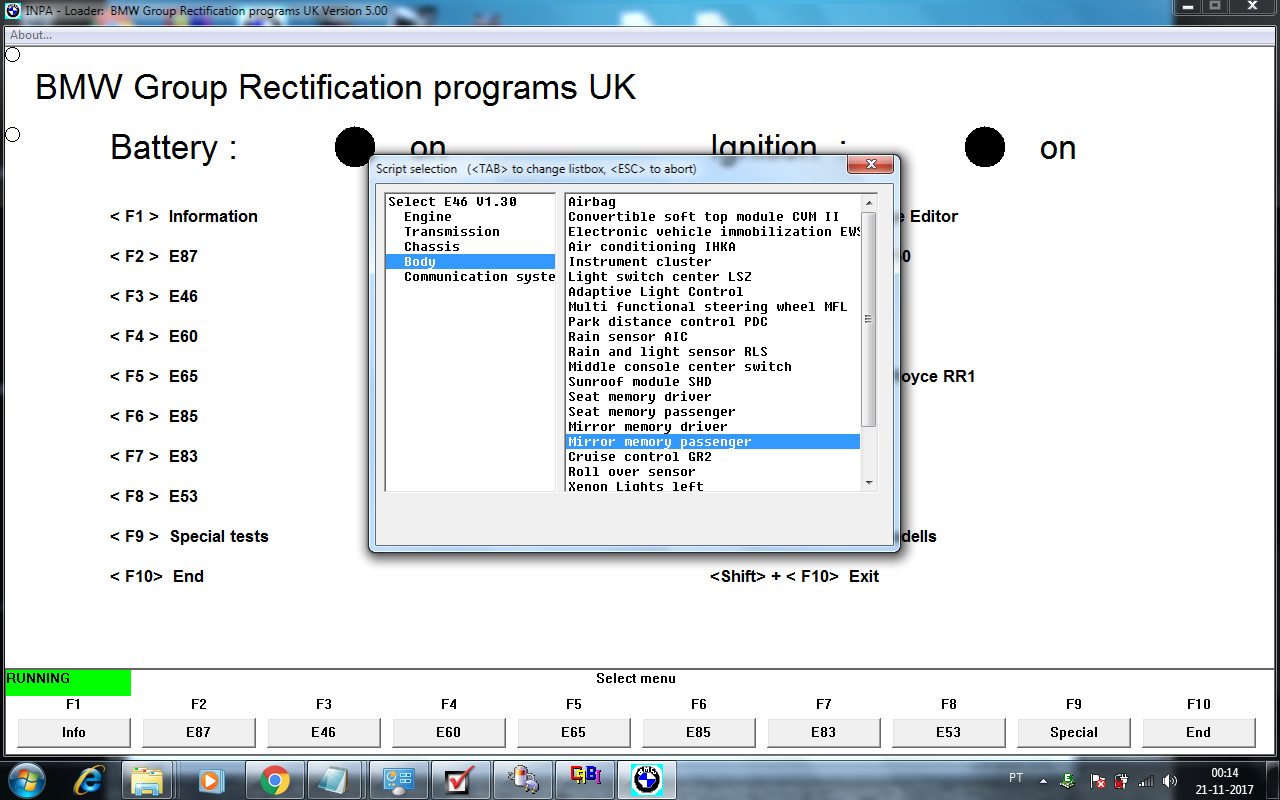The image size is (1280, 800).
Task: Choose Instrument cluster script
Action: coord(712,262)
